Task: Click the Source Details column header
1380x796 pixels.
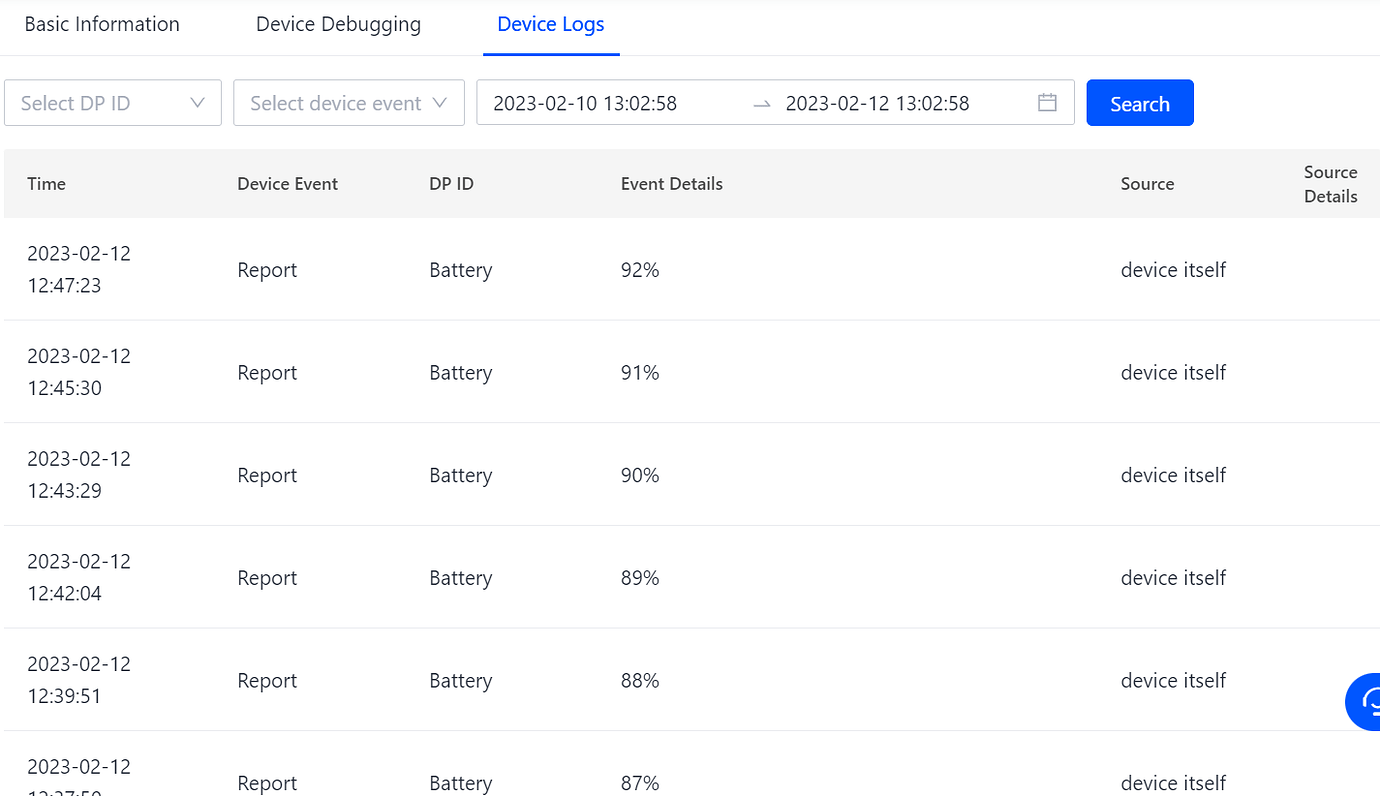Action: [1330, 184]
